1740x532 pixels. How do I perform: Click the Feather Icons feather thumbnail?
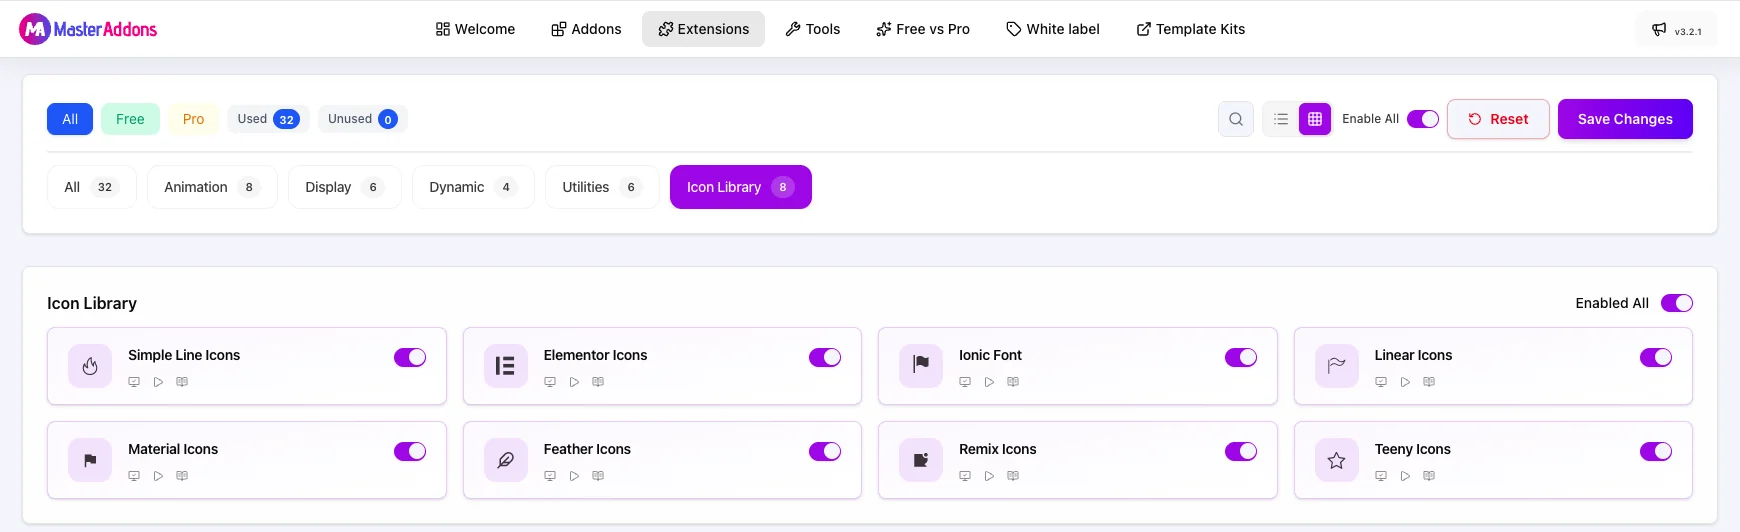[x=506, y=460]
